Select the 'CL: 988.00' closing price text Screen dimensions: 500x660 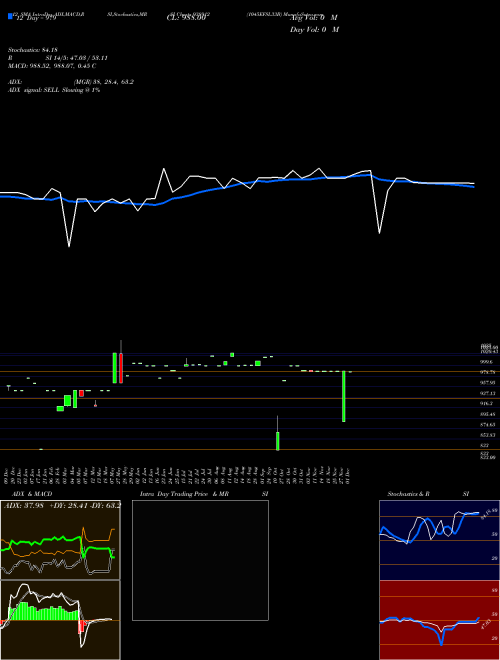click(186, 18)
